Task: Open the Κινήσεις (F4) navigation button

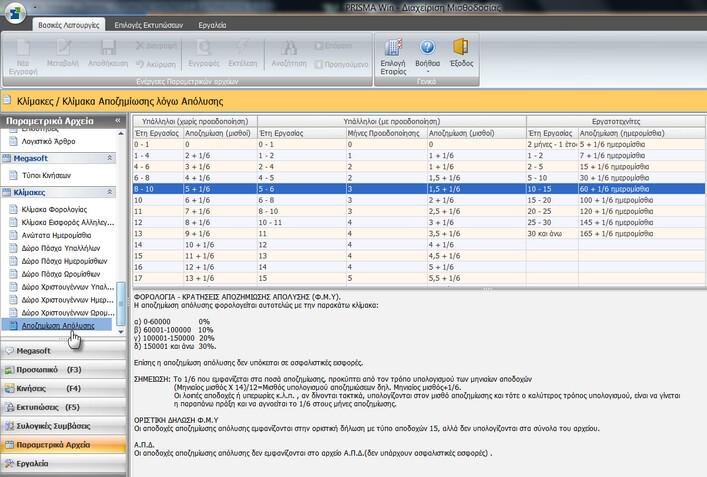Action: 64,388
